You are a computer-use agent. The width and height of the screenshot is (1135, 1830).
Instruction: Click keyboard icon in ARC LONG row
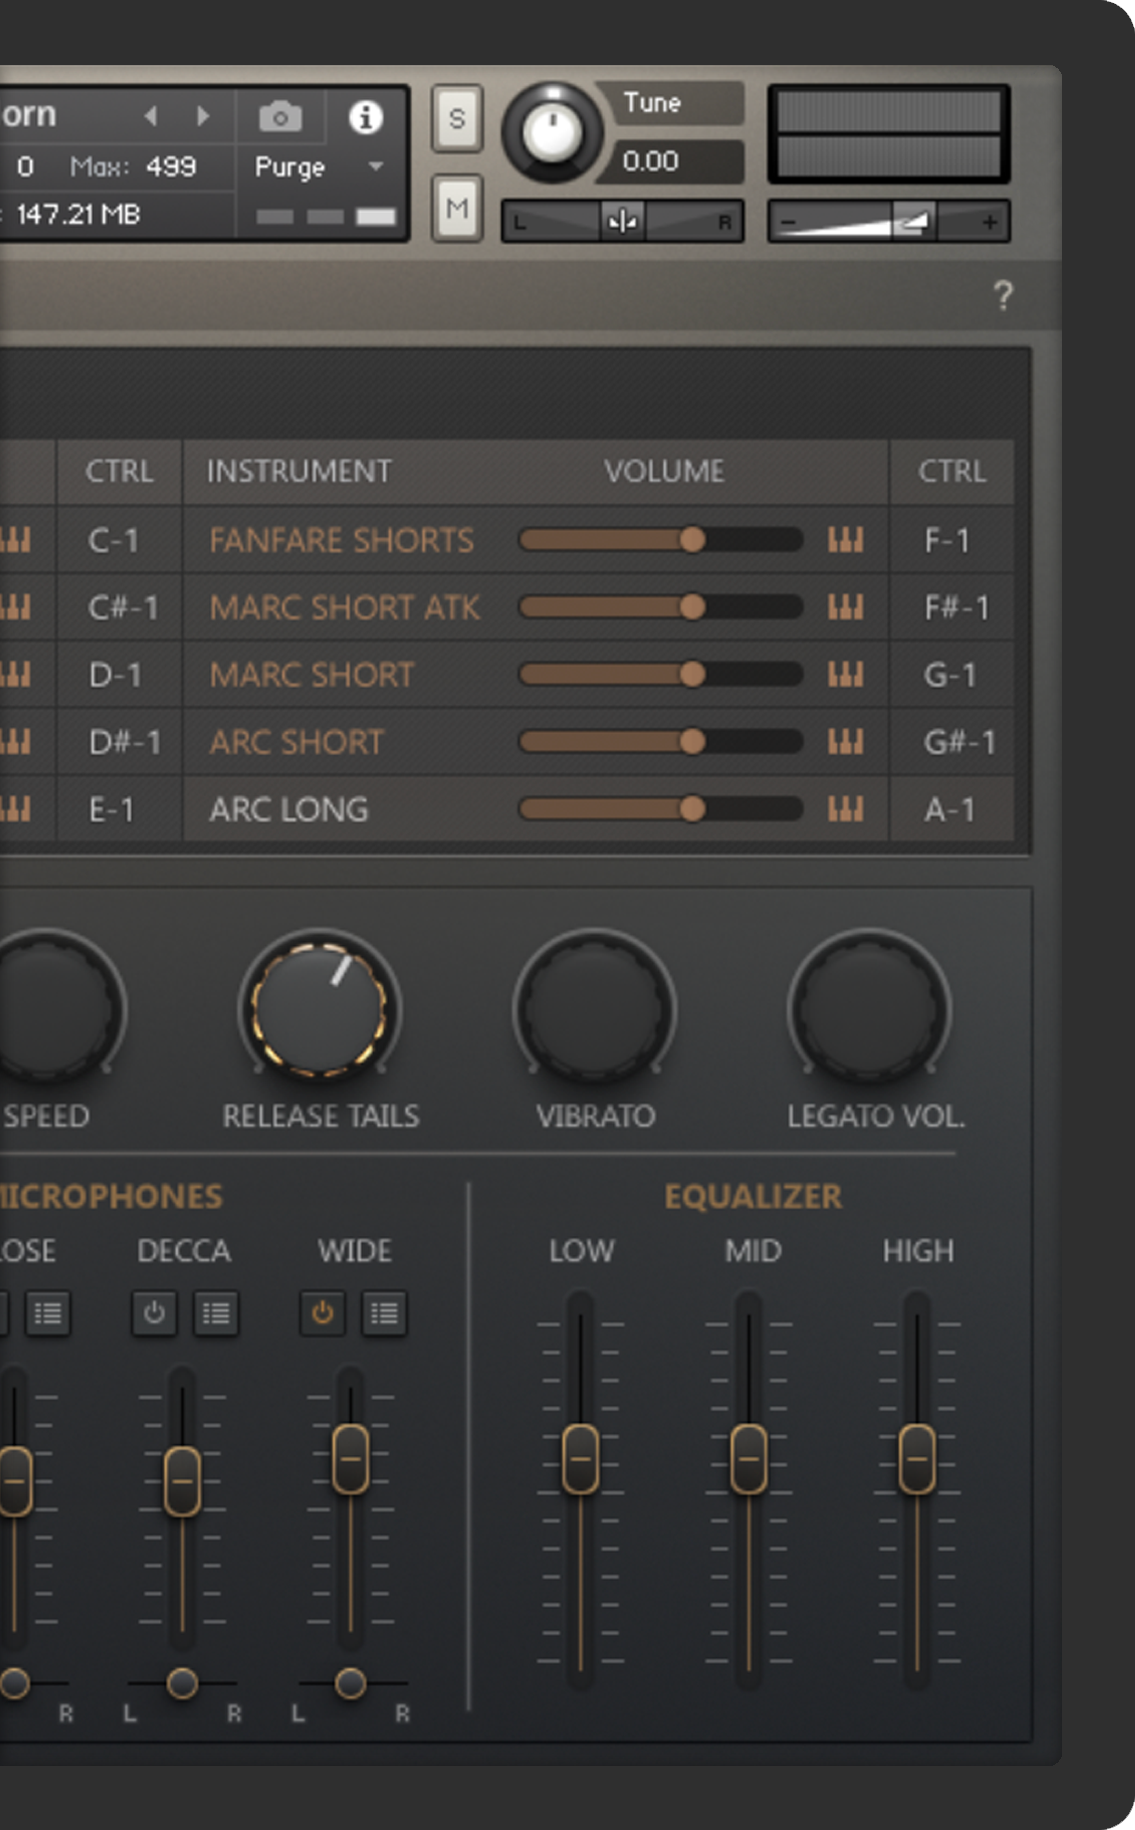(845, 809)
